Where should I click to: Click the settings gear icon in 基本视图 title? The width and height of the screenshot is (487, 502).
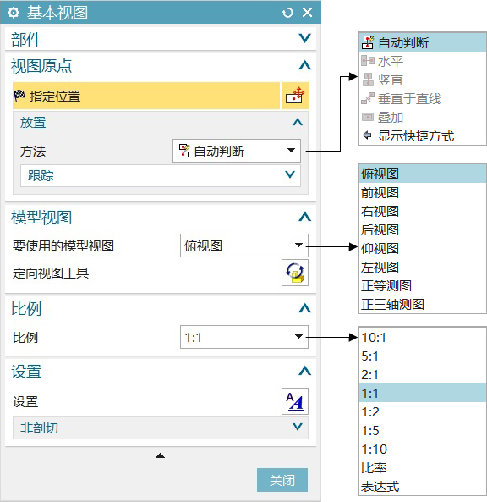13,13
